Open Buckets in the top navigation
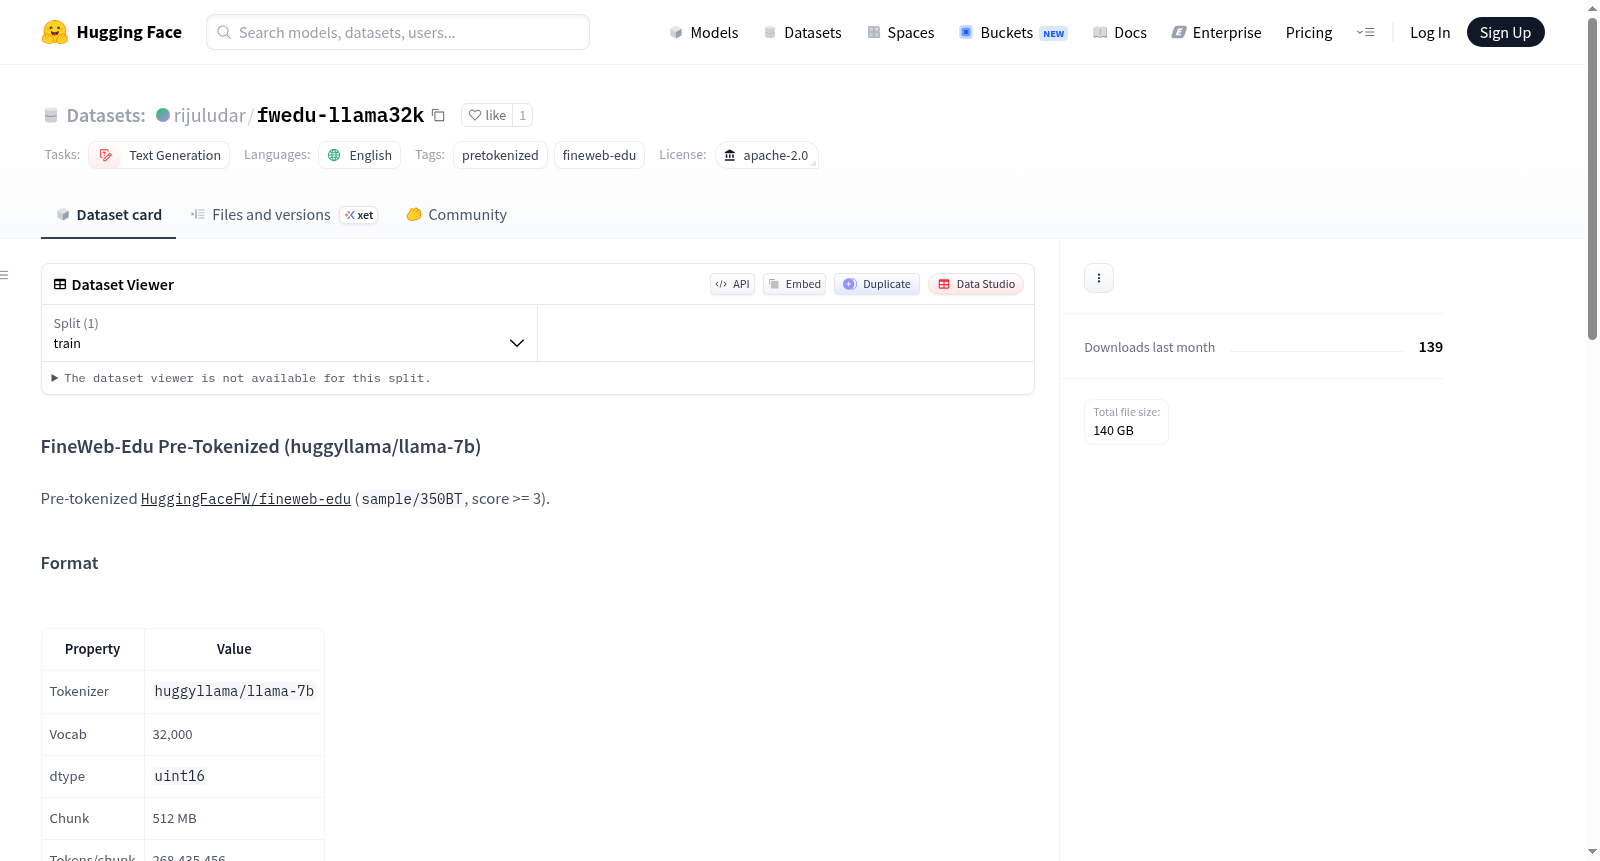This screenshot has height=861, width=1600. tap(1013, 32)
